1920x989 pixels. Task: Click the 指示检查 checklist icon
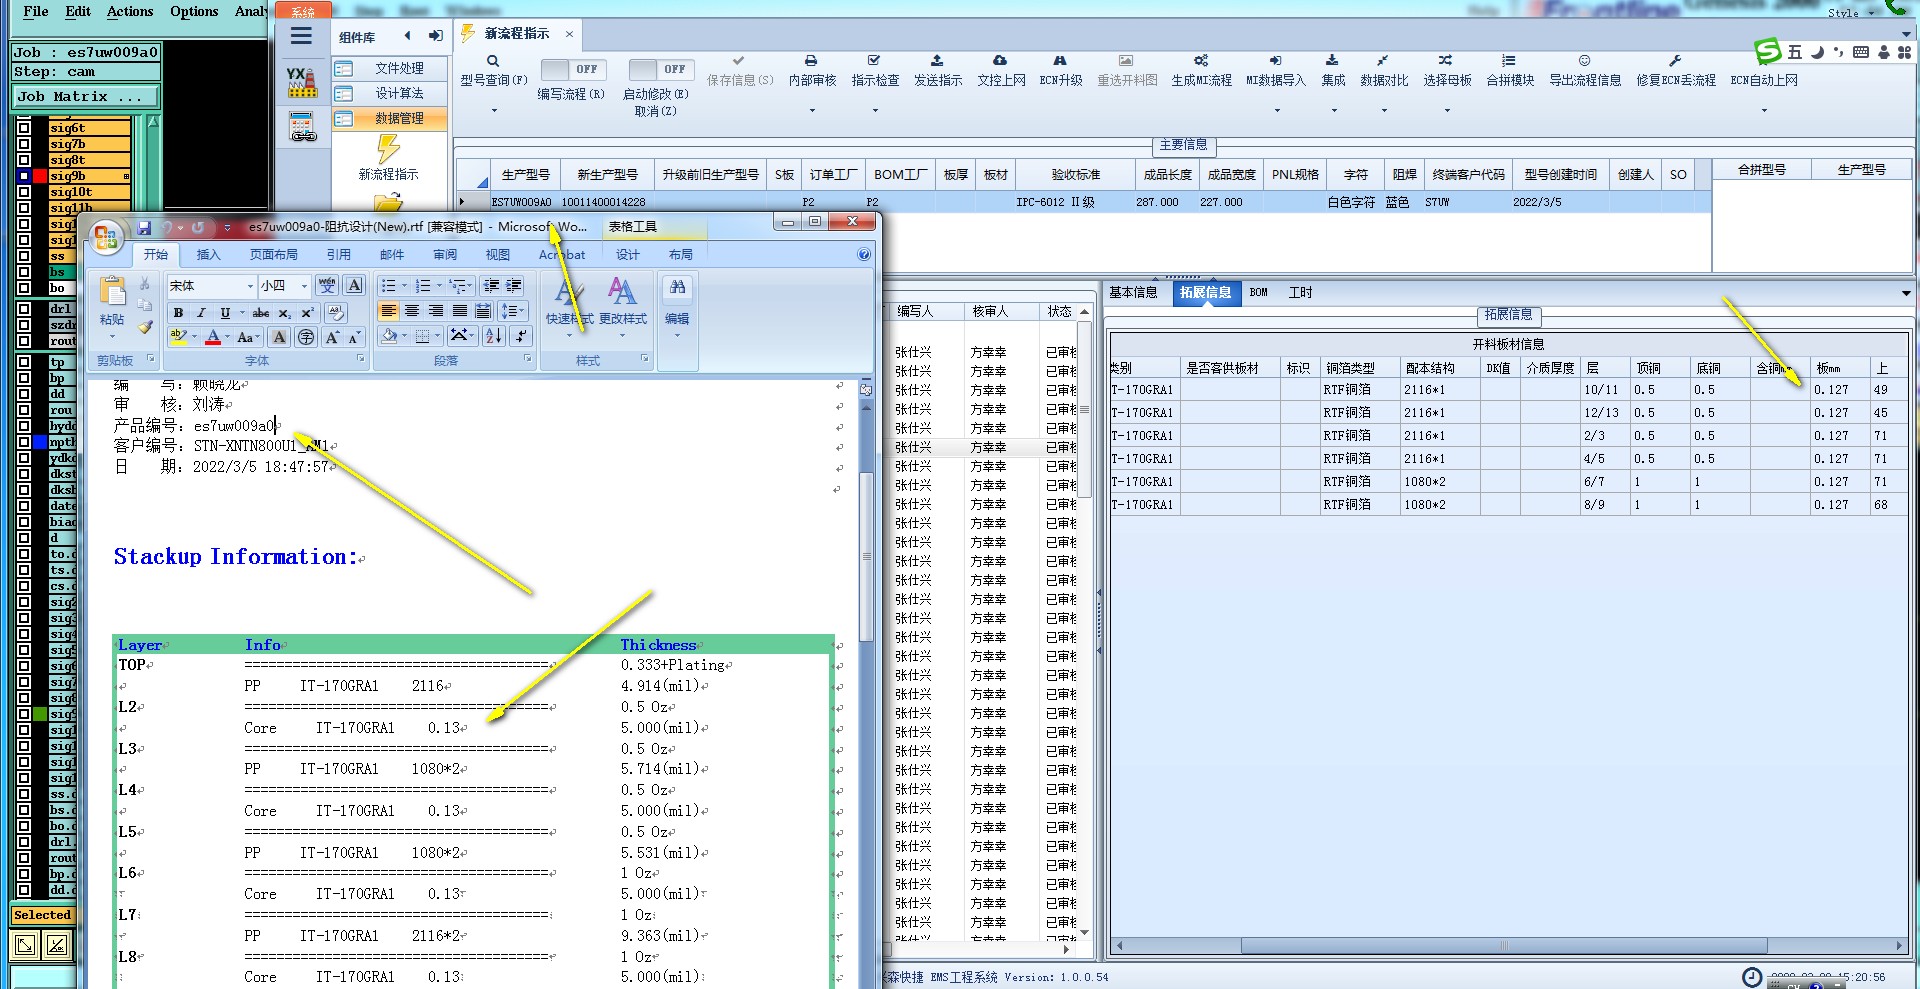tap(874, 61)
